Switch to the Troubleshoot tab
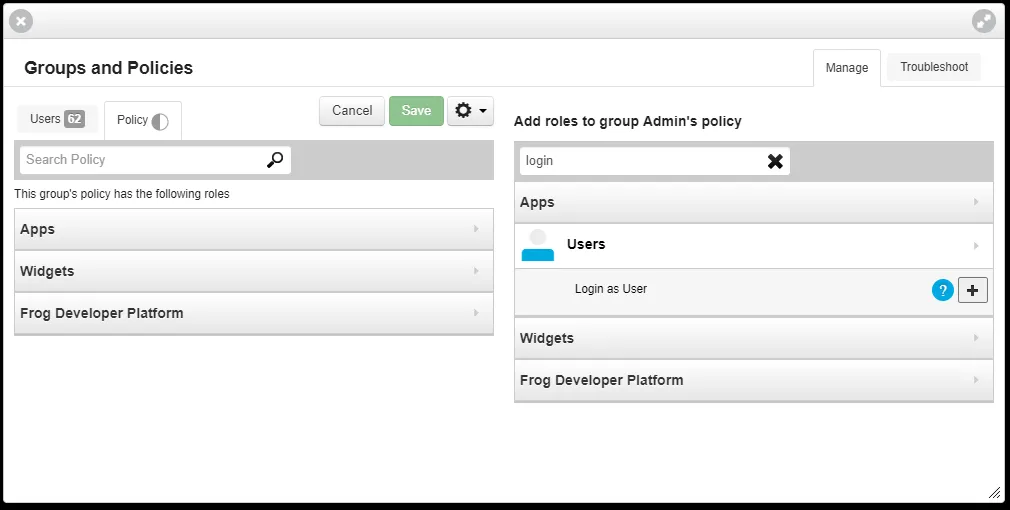Viewport: 1010px width, 510px height. (934, 67)
